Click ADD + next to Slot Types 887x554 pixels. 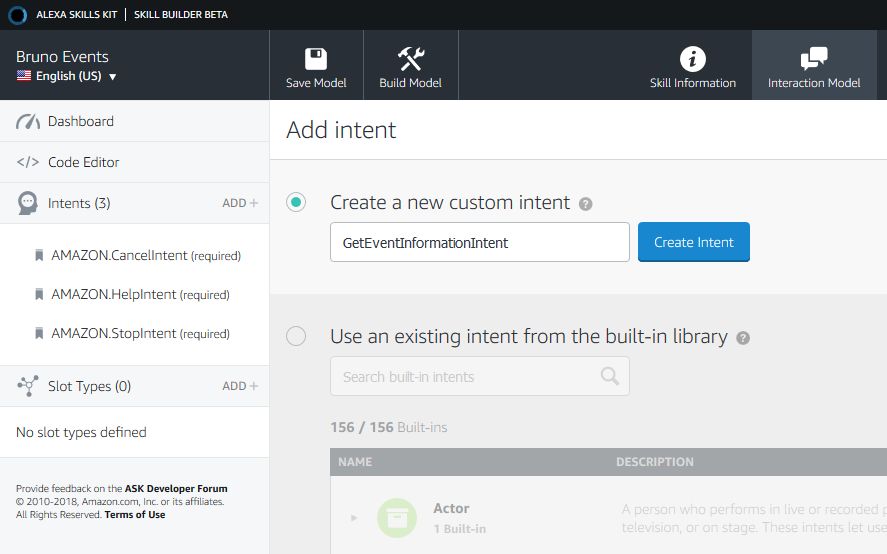240,386
